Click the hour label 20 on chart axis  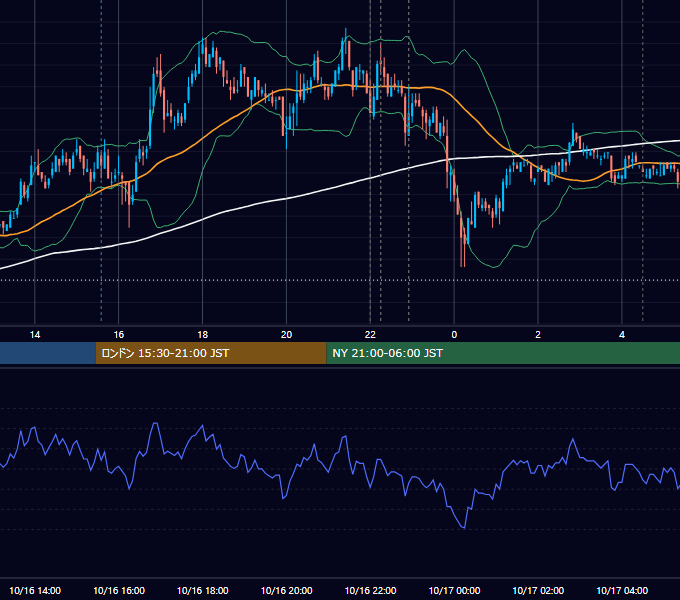point(286,335)
